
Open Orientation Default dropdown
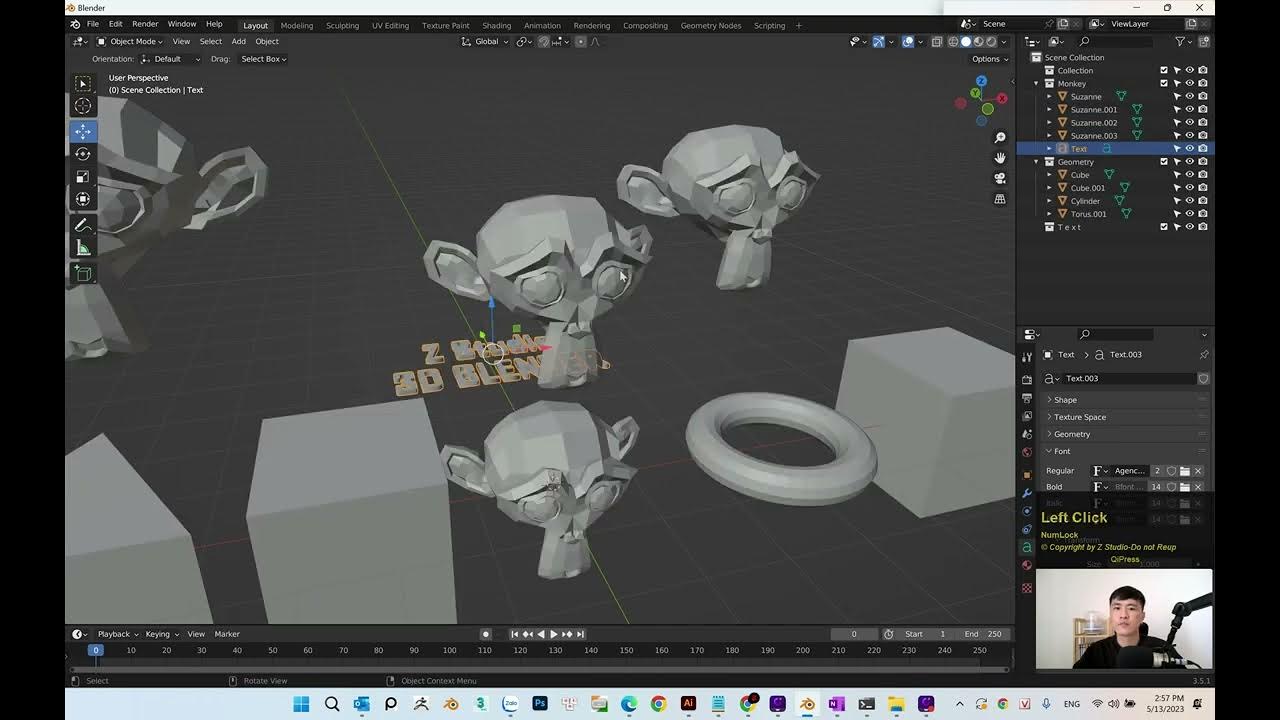[170, 59]
